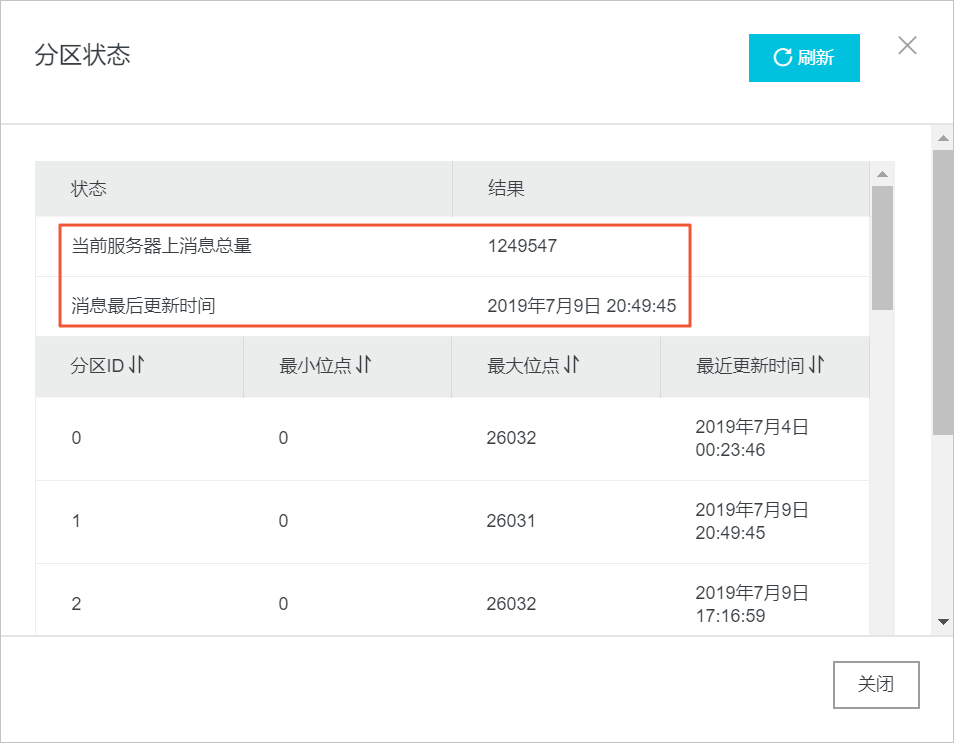The width and height of the screenshot is (954, 743).
Task: Sort by 分区ID column arrows
Action: (137, 365)
